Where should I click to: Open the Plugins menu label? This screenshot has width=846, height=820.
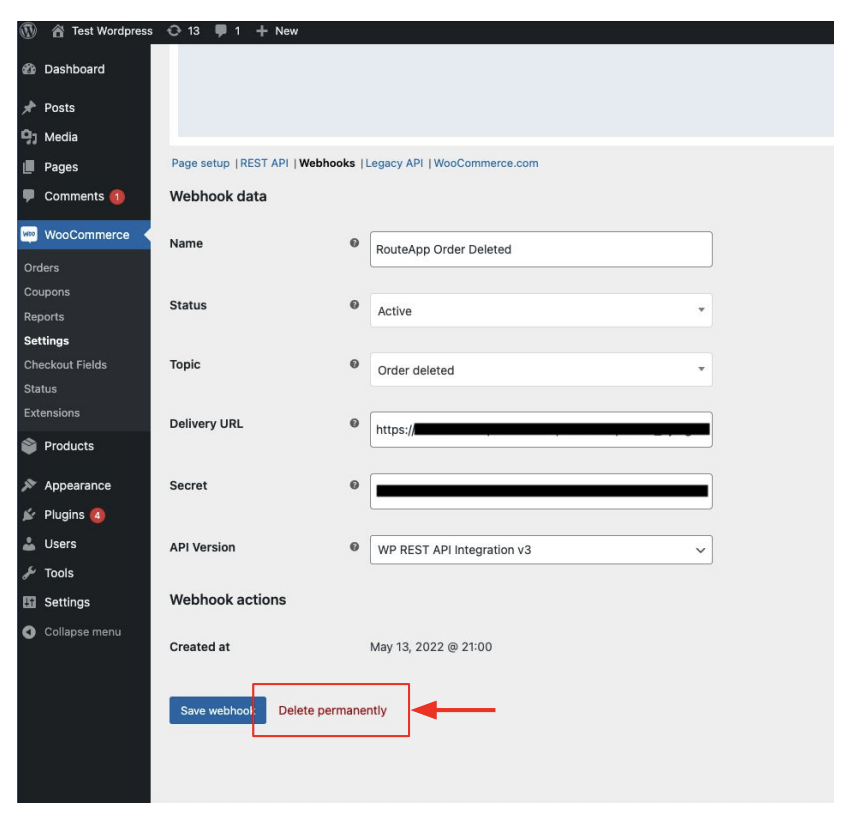coord(64,515)
